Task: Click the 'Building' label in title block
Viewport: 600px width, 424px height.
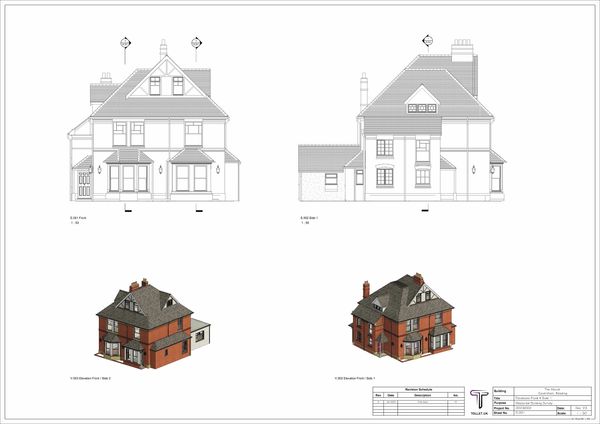Action: click(x=500, y=391)
